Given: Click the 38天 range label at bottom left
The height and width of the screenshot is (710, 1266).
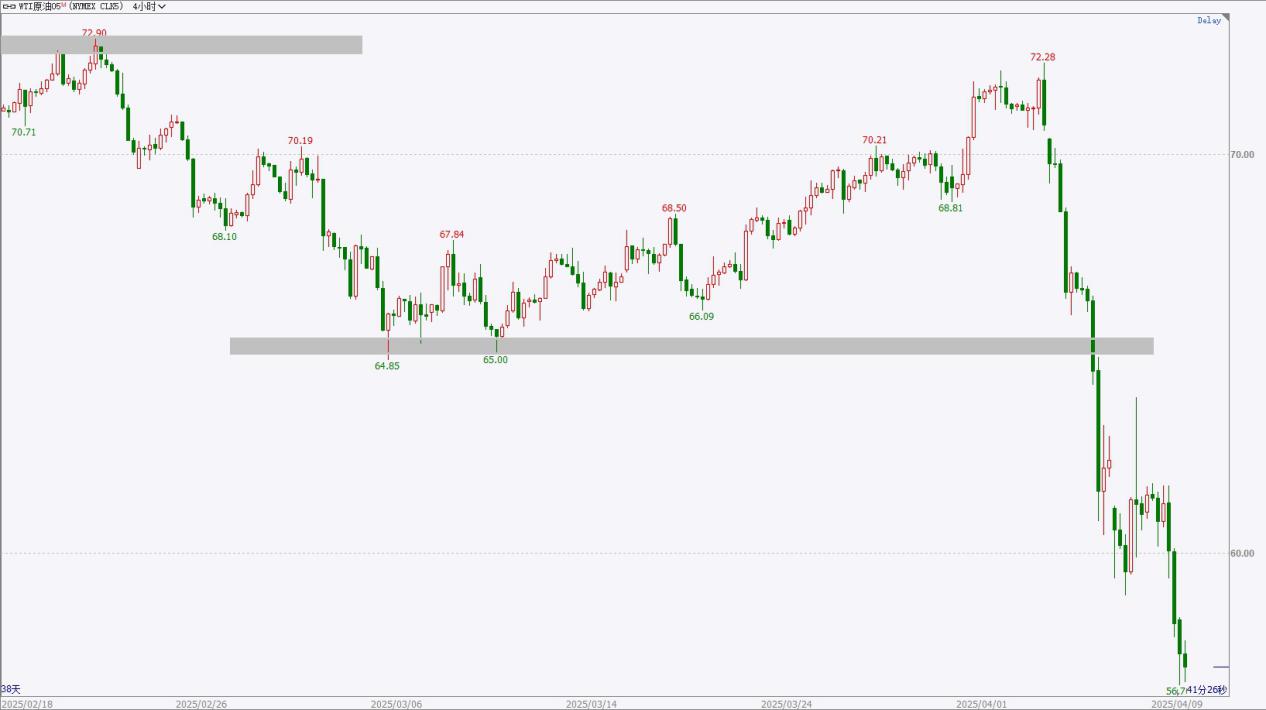Looking at the screenshot, I should (x=10, y=689).
